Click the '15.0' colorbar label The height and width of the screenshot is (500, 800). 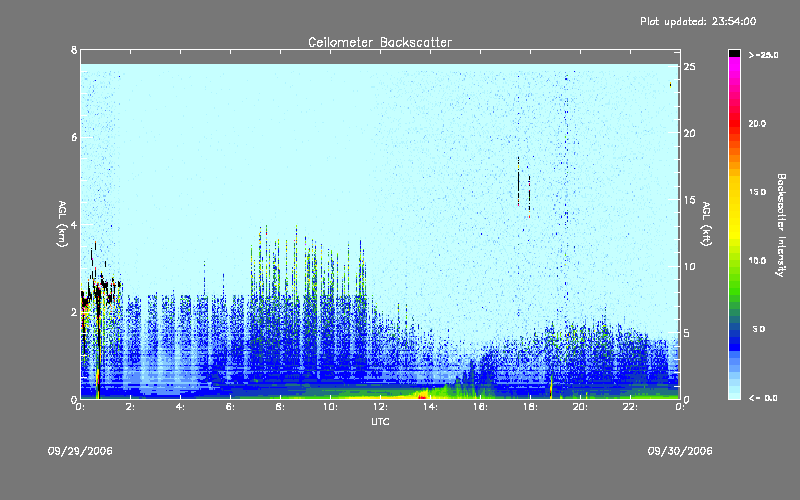click(757, 192)
